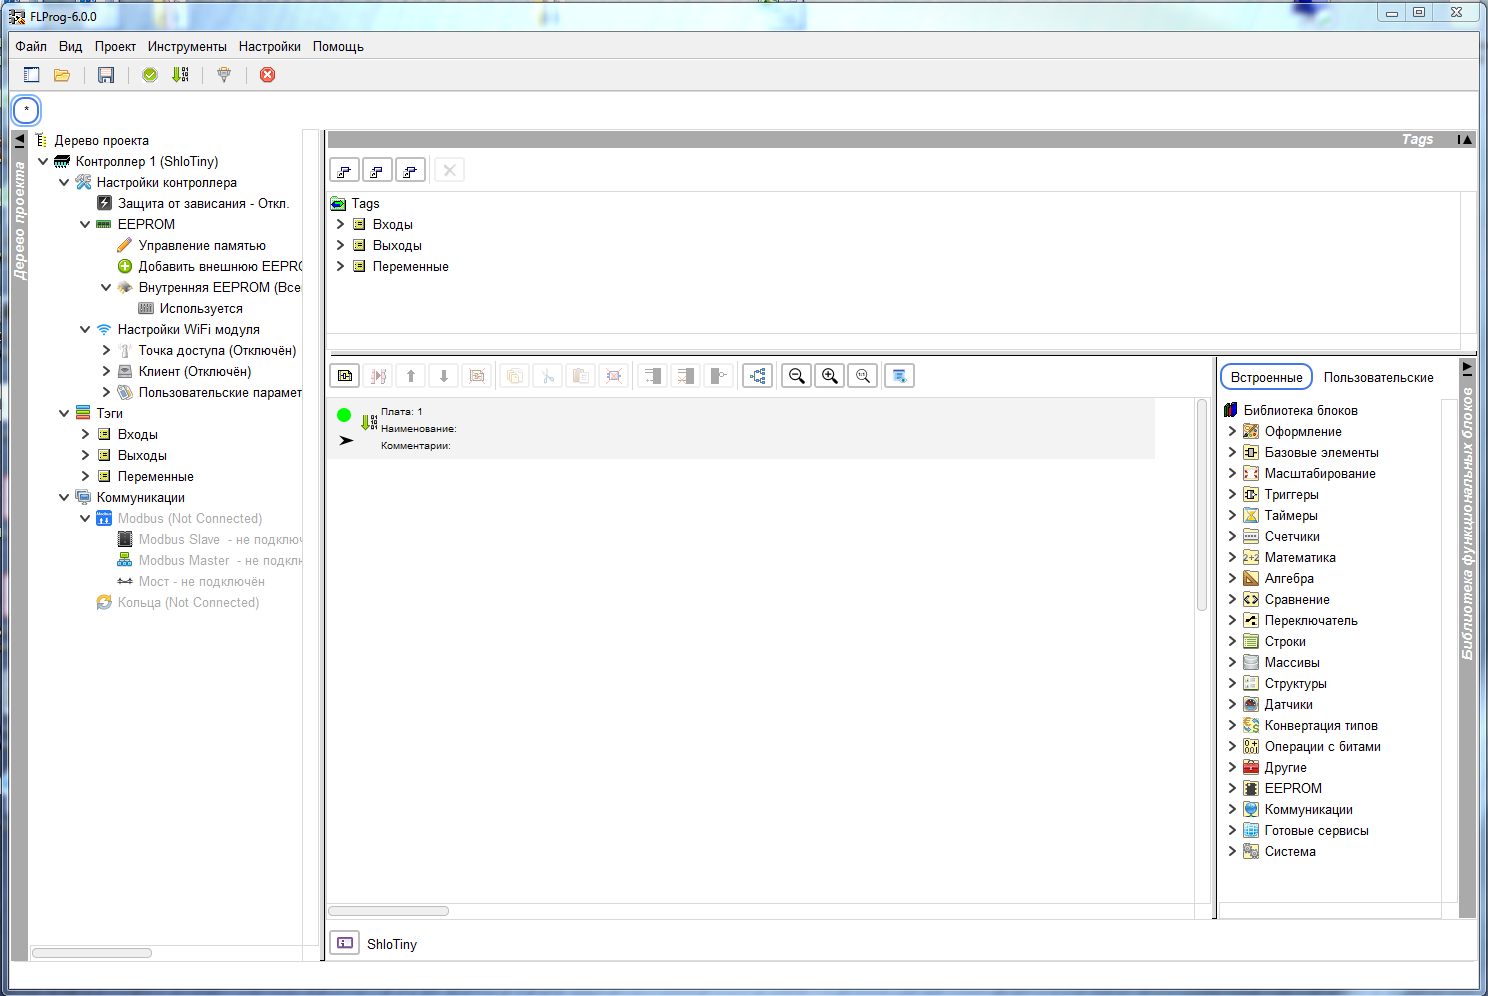Click the Tags panel pin/collapse arrow
Viewport: 1488px width, 996px height.
coord(1465,140)
